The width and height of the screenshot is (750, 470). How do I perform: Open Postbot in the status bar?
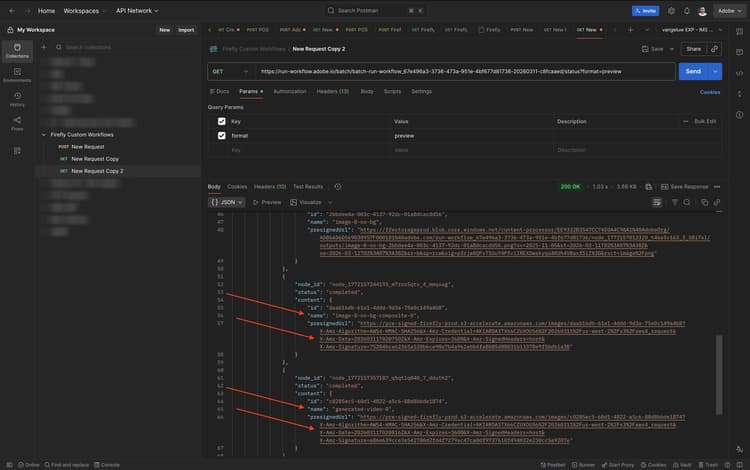(553, 465)
